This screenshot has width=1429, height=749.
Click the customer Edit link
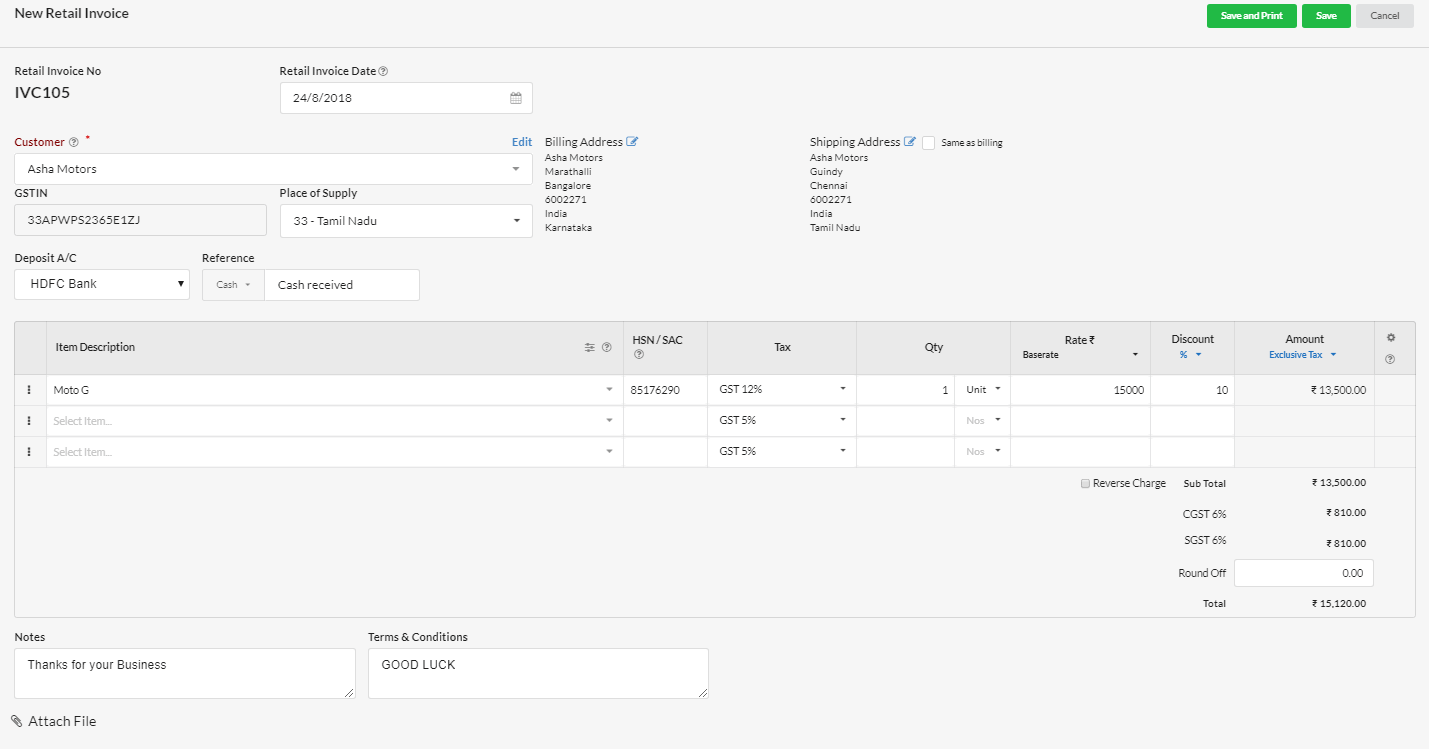tap(522, 142)
